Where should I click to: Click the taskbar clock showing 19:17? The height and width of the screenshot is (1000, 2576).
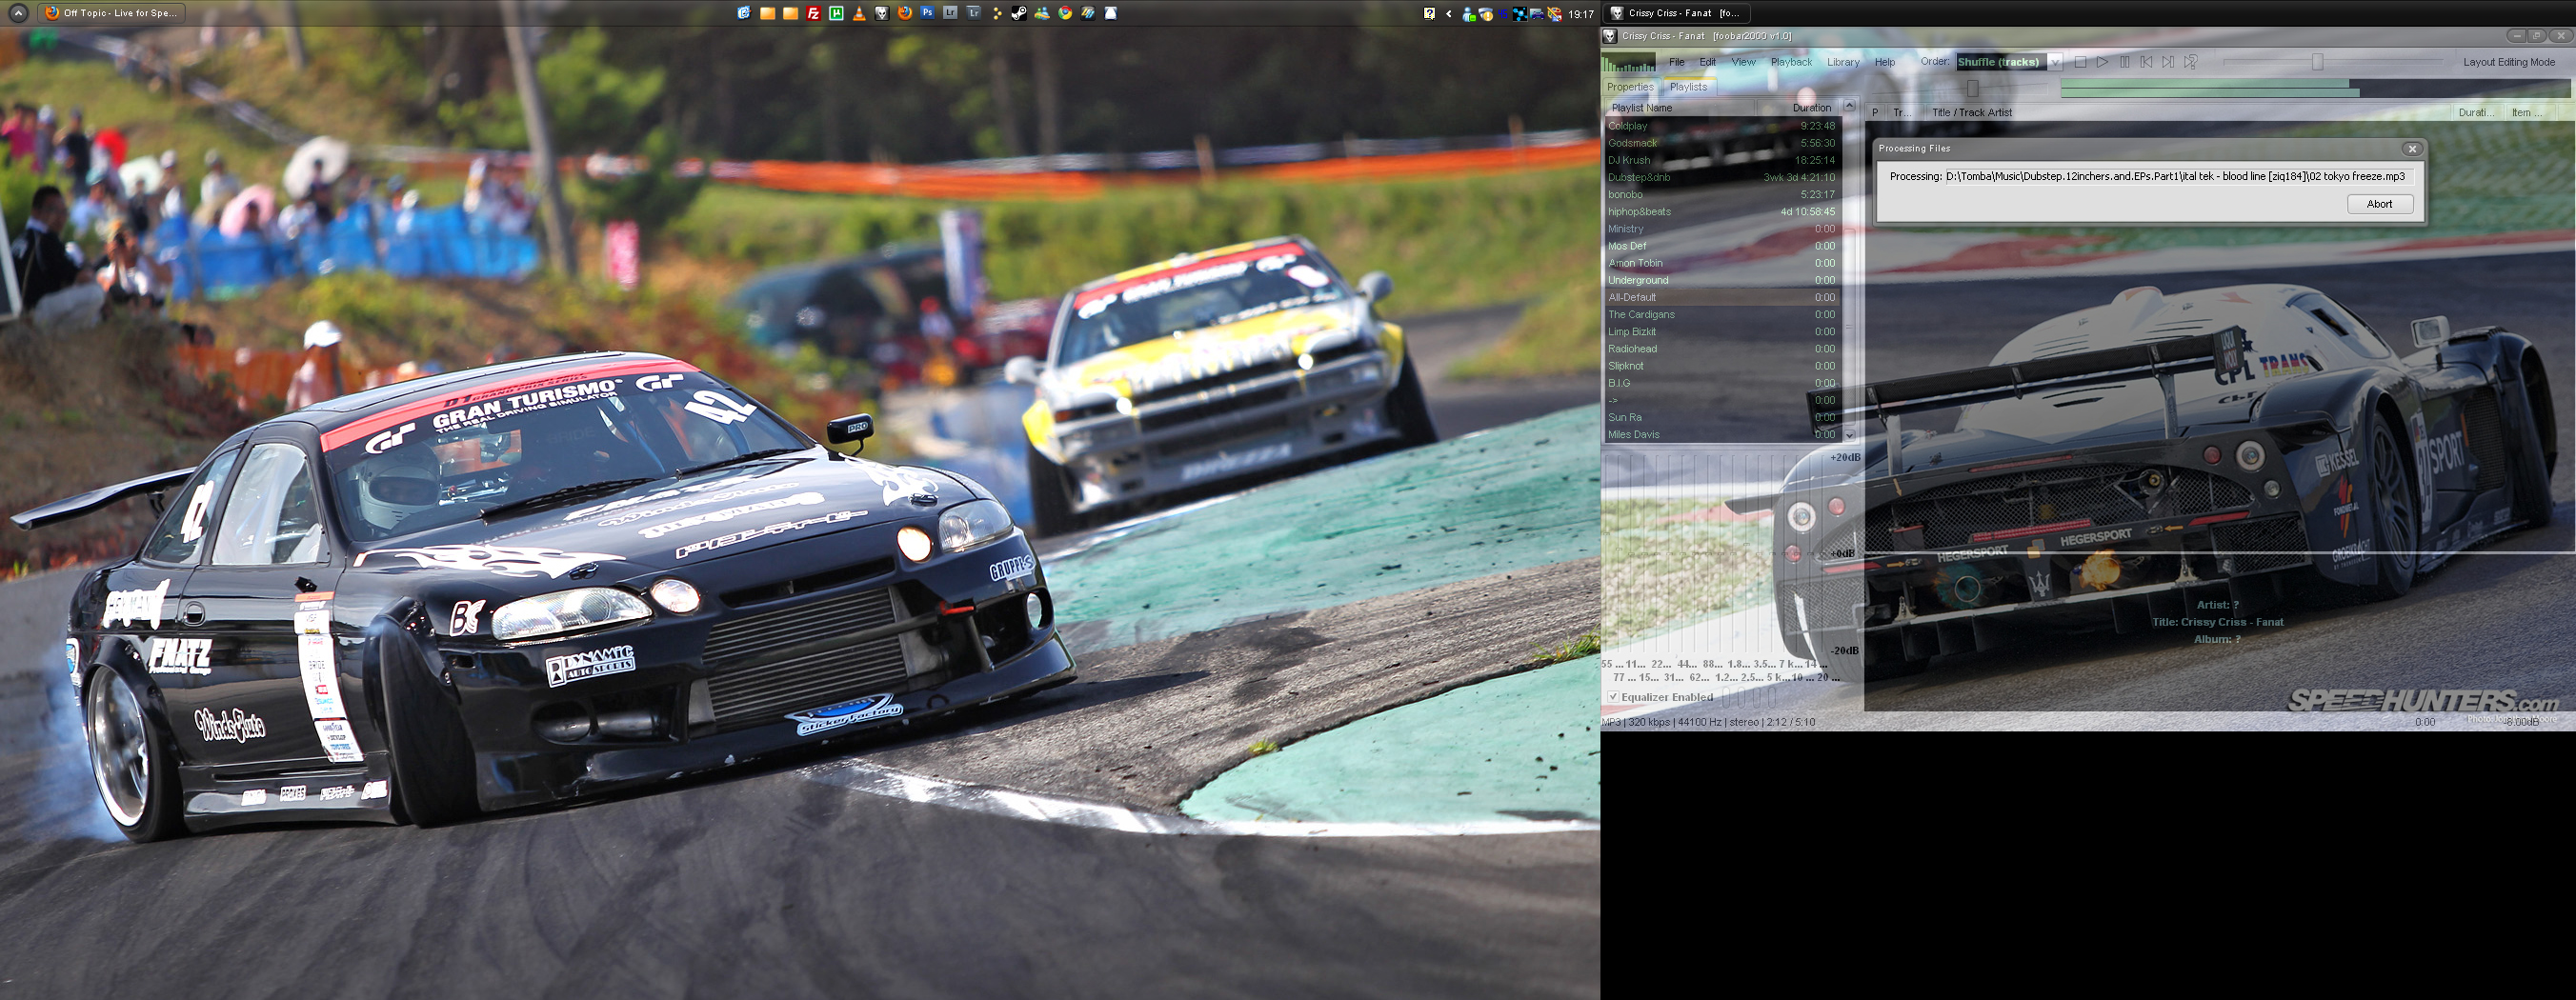1581,14
